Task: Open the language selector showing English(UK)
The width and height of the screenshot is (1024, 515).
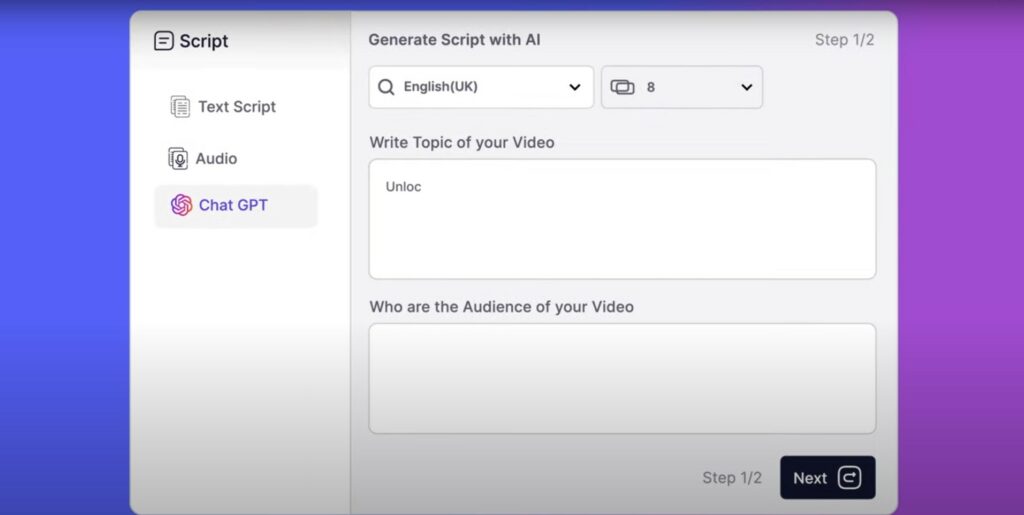Action: click(x=481, y=87)
